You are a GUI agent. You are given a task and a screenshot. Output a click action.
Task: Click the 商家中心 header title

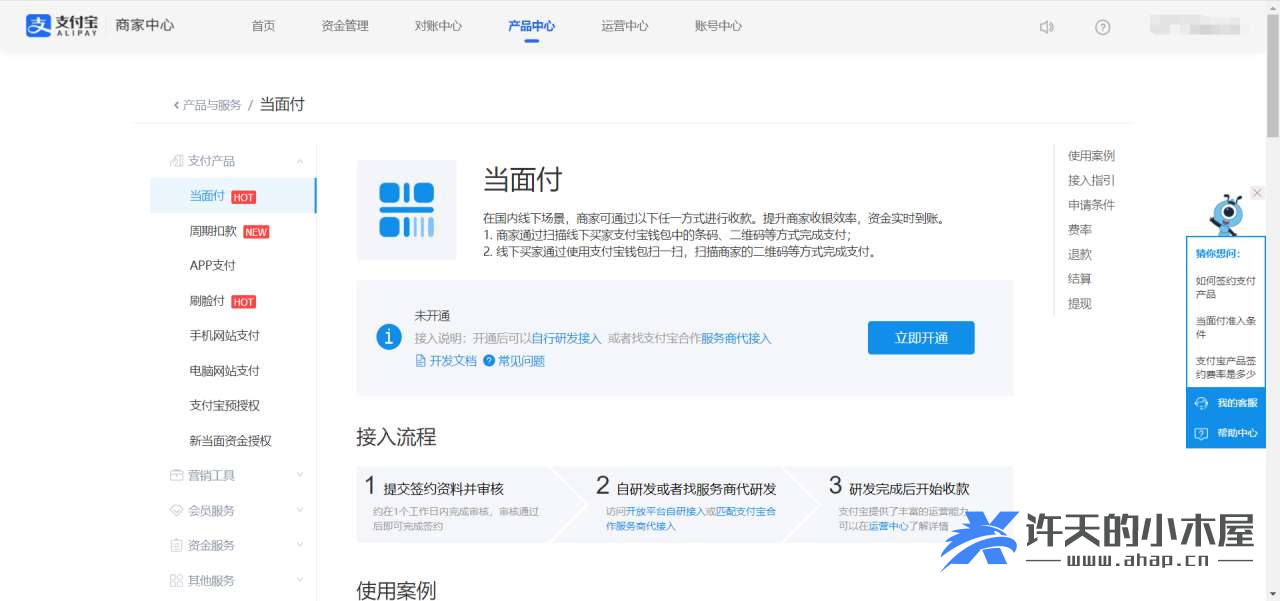pyautogui.click(x=145, y=26)
